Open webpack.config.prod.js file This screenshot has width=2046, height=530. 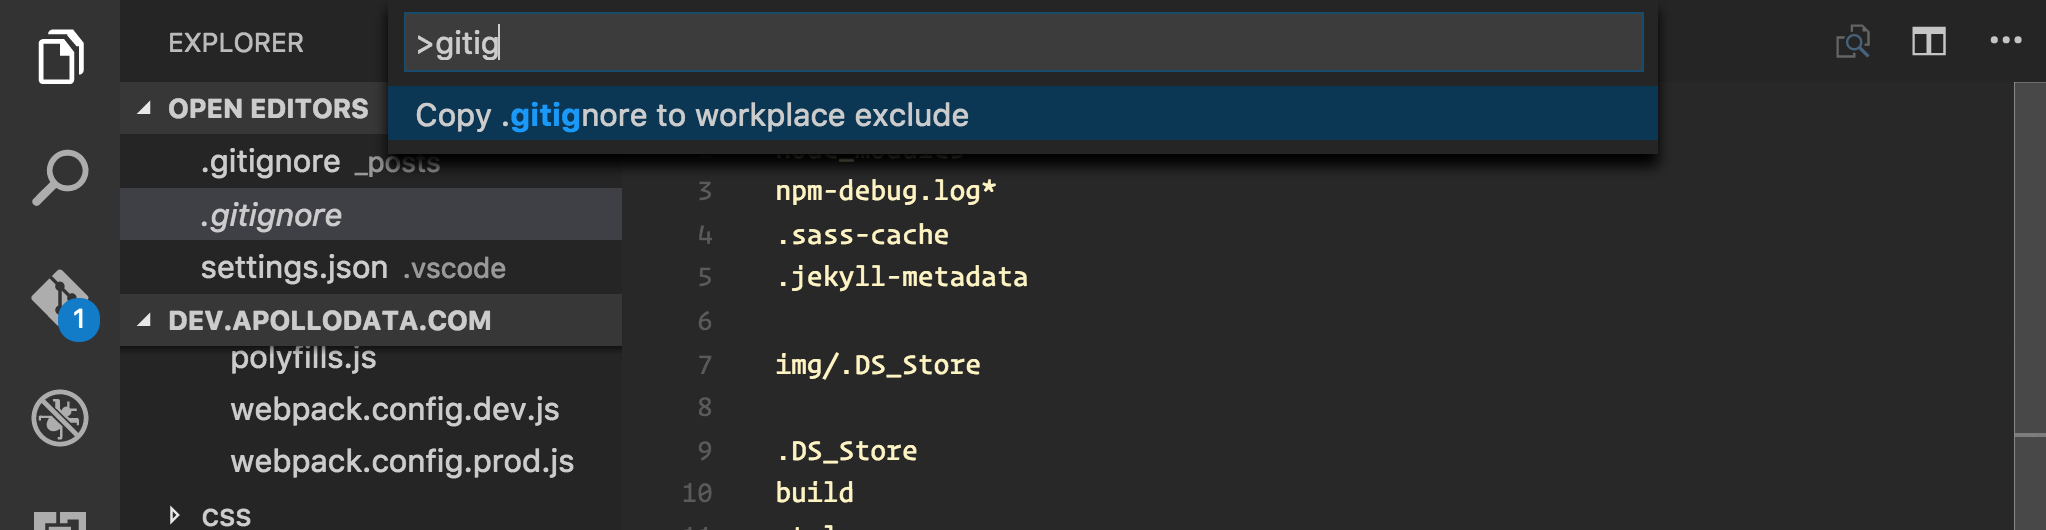click(x=402, y=461)
